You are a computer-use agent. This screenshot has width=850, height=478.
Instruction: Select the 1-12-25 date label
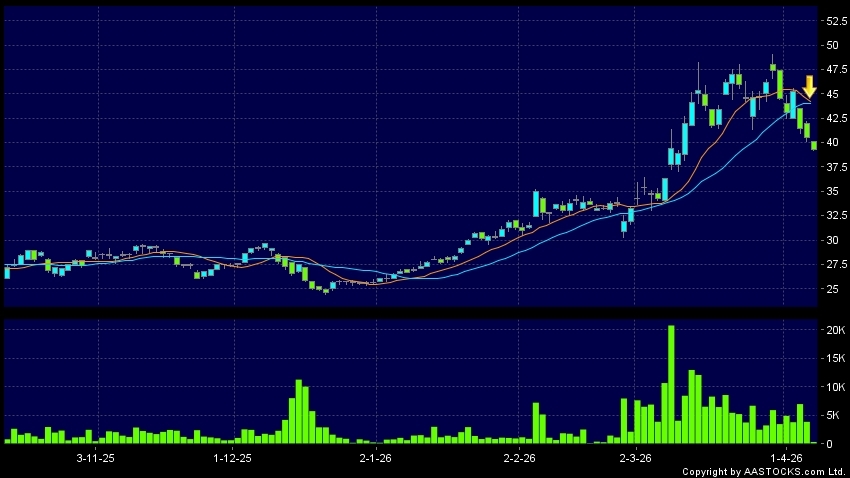(232, 457)
